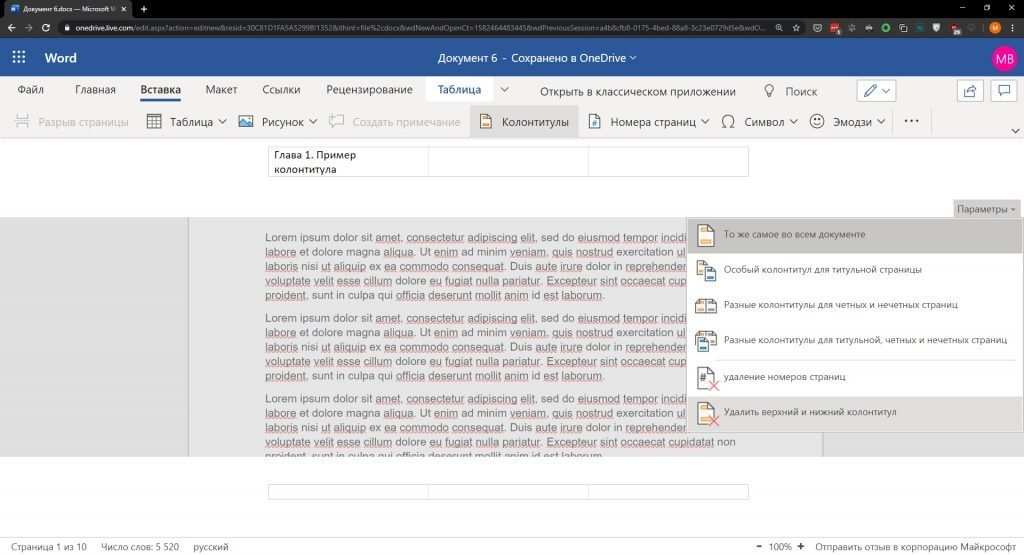Expand the Номера страниц dropdown arrow
The height and width of the screenshot is (555, 1024).
click(705, 121)
